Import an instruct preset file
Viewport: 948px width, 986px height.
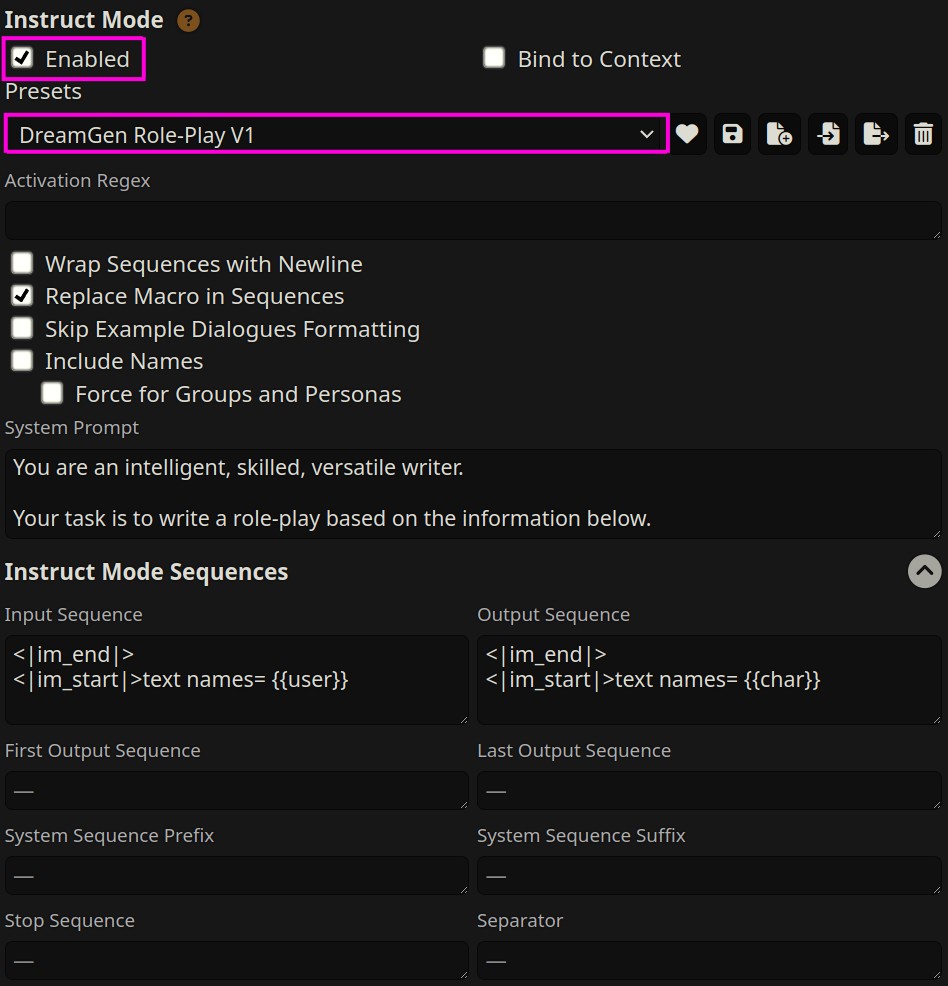828,134
